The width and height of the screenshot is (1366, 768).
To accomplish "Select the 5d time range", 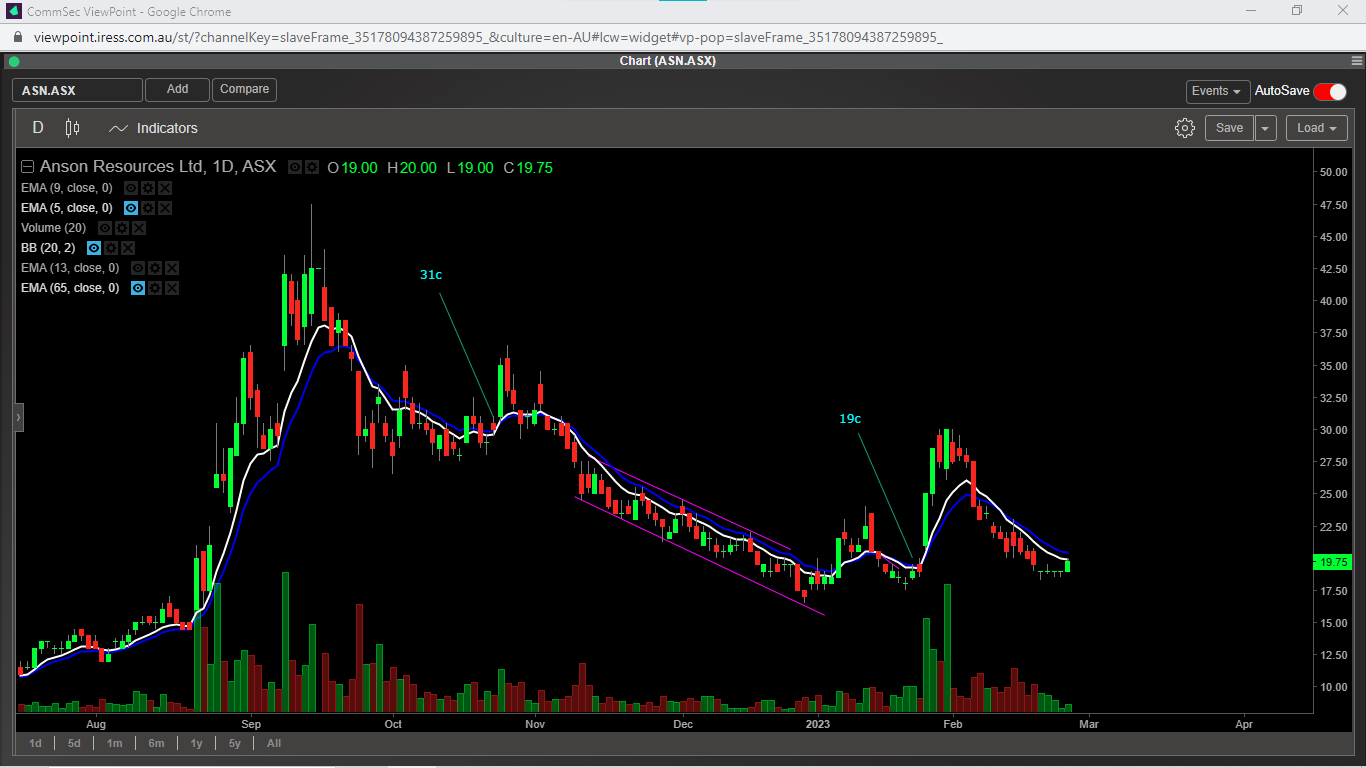I will 74,743.
